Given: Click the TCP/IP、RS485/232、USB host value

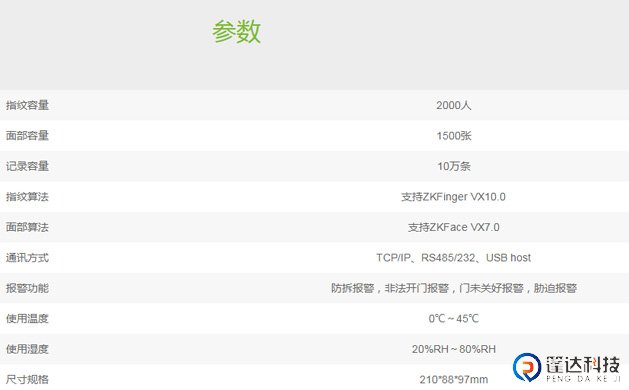Looking at the screenshot, I should [x=453, y=258].
